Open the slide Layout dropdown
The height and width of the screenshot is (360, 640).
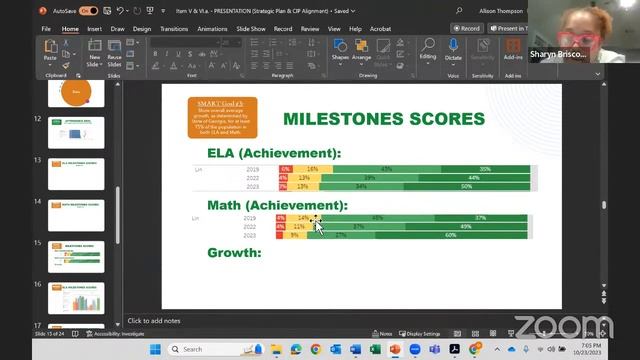pos(133,42)
